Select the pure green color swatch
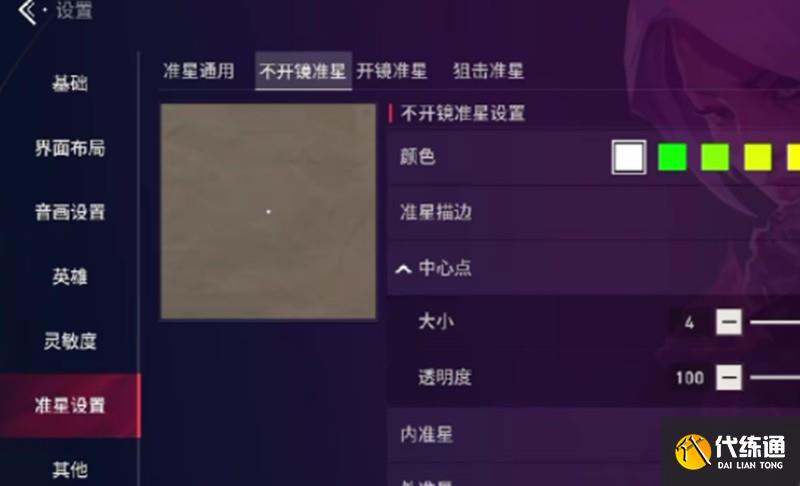This screenshot has width=800, height=486. 672,157
